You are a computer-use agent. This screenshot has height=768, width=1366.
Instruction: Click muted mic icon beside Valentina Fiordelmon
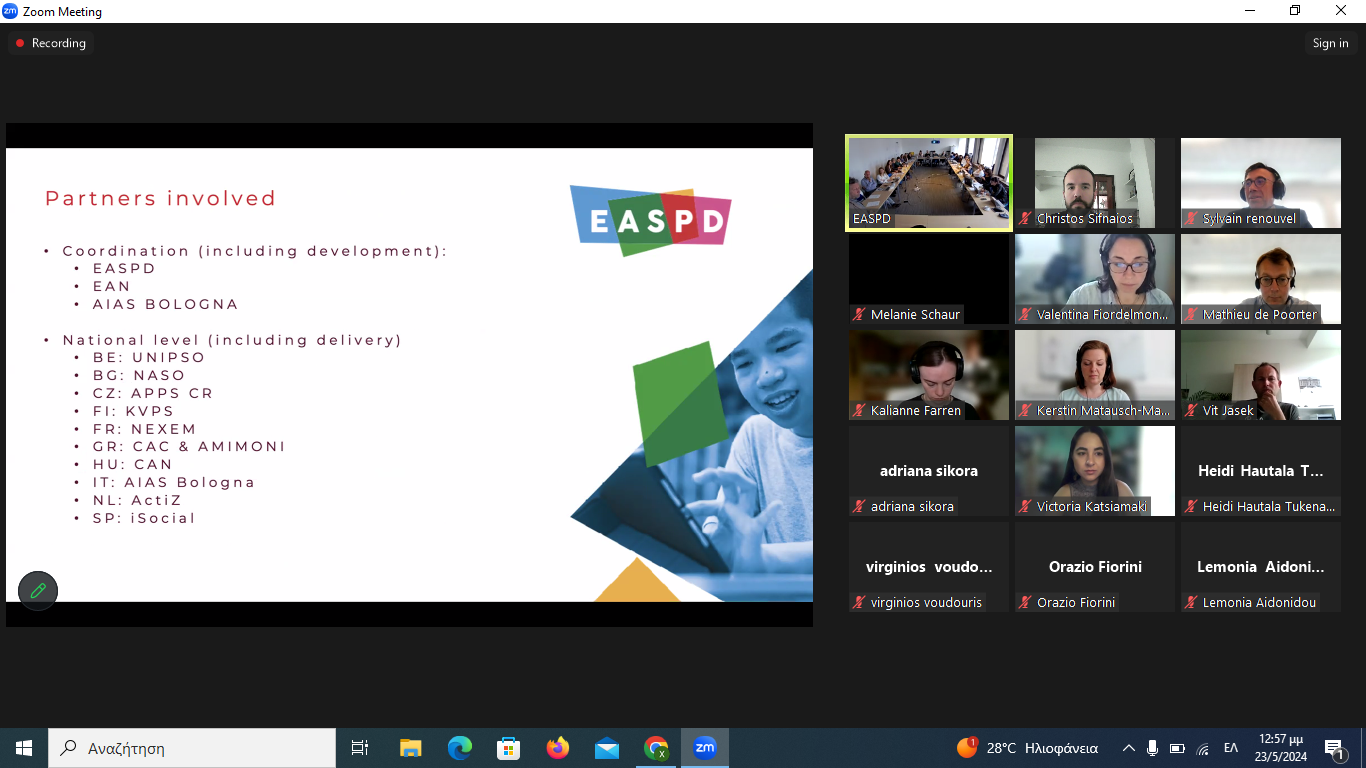[x=1025, y=314]
